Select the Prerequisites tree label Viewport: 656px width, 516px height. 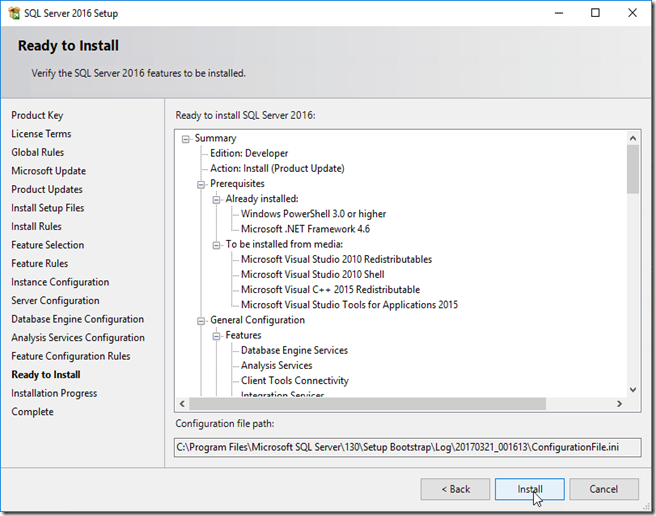pos(237,183)
